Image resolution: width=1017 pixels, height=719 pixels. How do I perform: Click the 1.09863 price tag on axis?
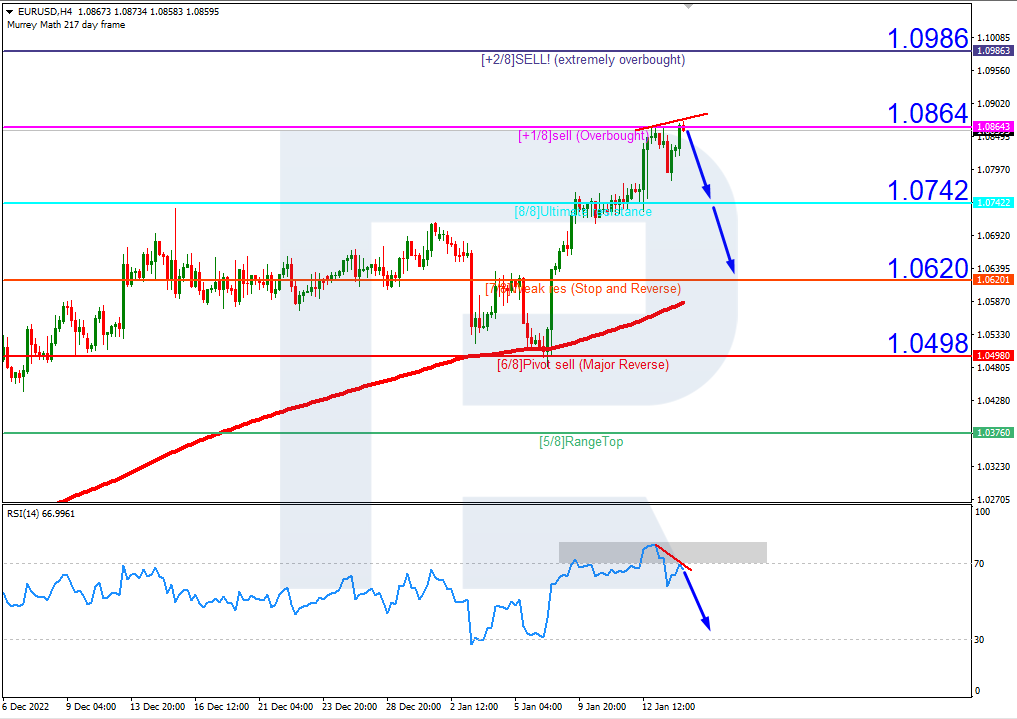[x=992, y=50]
